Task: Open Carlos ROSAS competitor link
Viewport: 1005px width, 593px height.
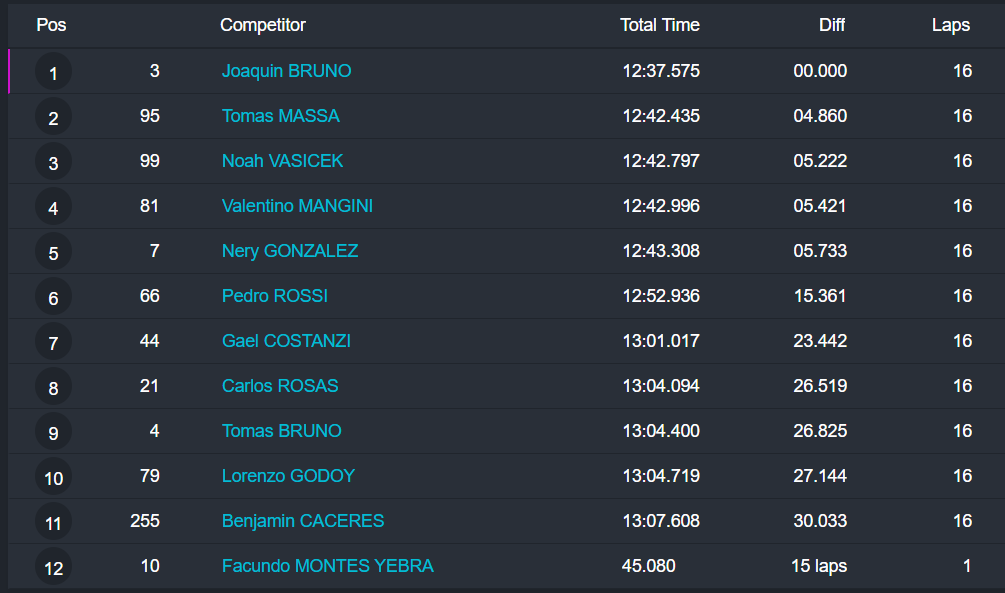Action: point(280,386)
